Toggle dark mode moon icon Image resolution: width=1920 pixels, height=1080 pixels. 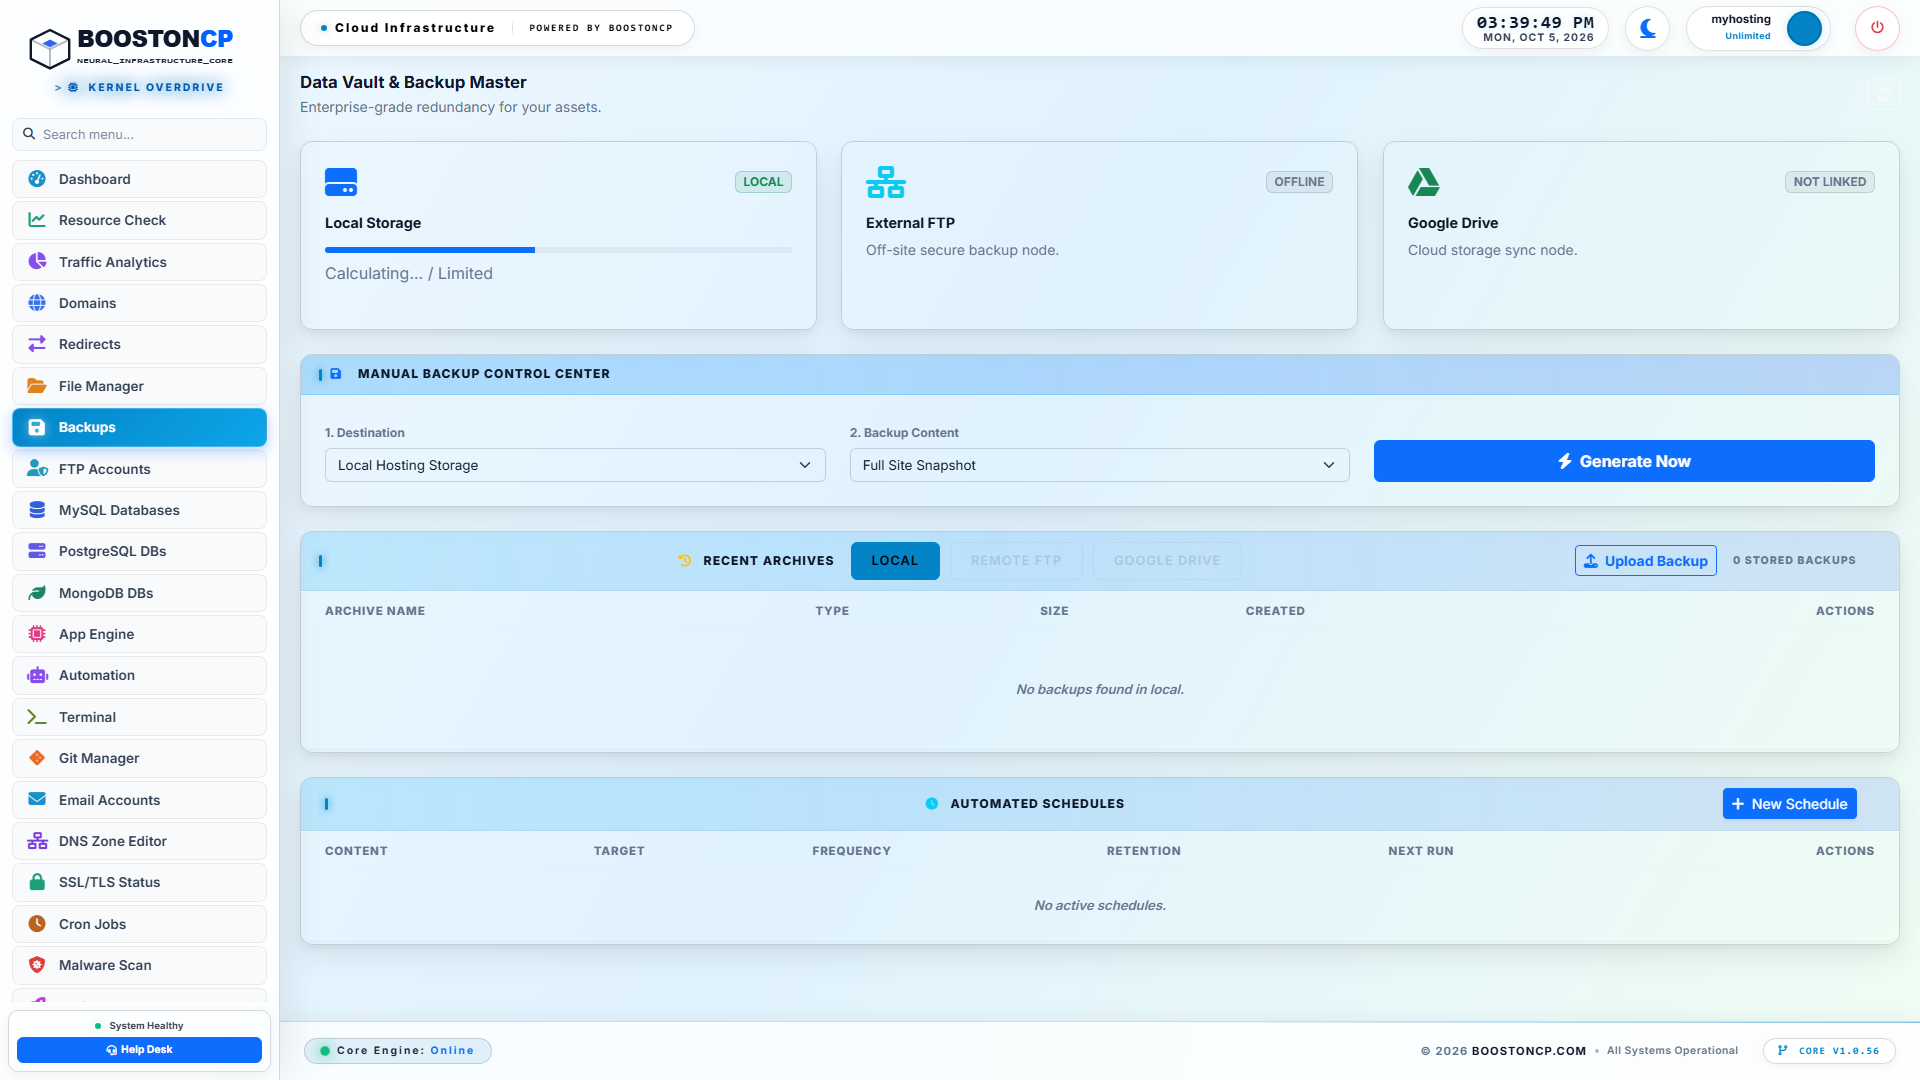(1647, 28)
